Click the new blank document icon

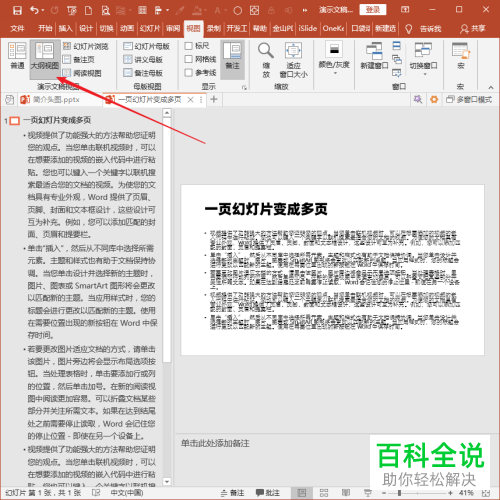coord(88,10)
